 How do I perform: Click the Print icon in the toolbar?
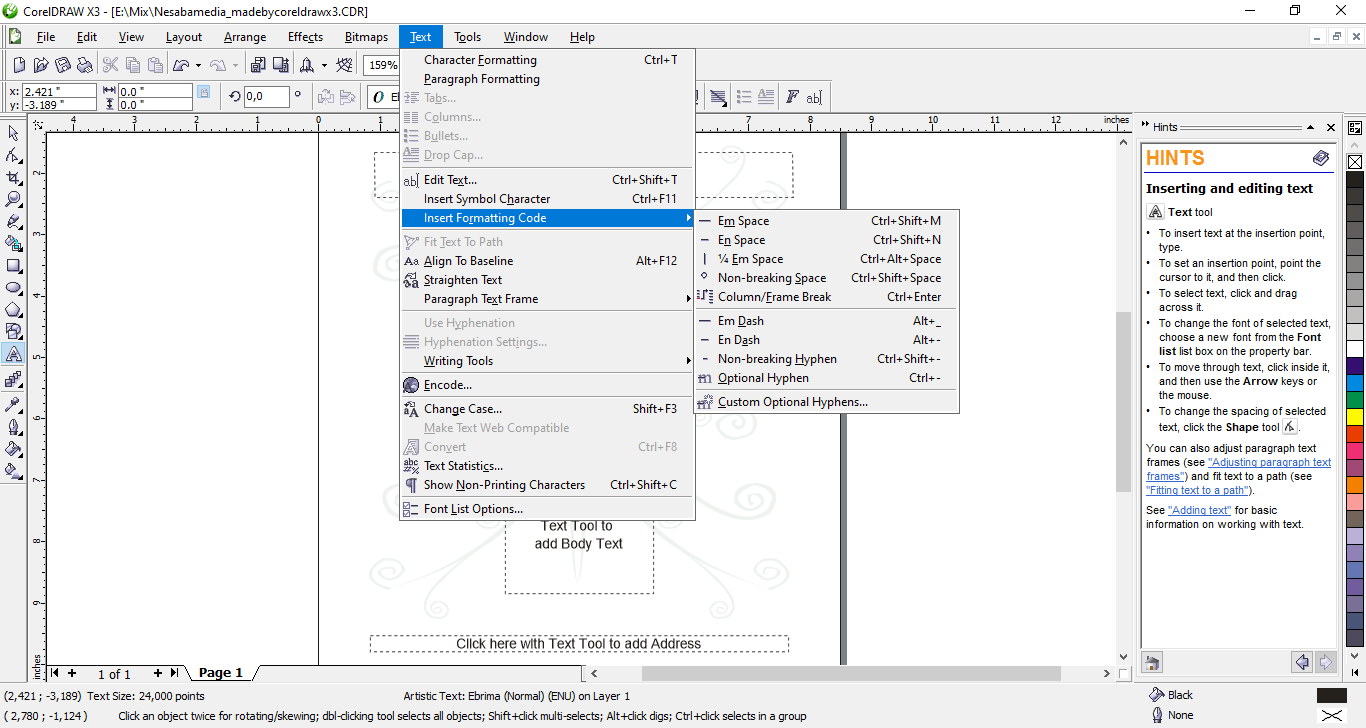[x=86, y=65]
